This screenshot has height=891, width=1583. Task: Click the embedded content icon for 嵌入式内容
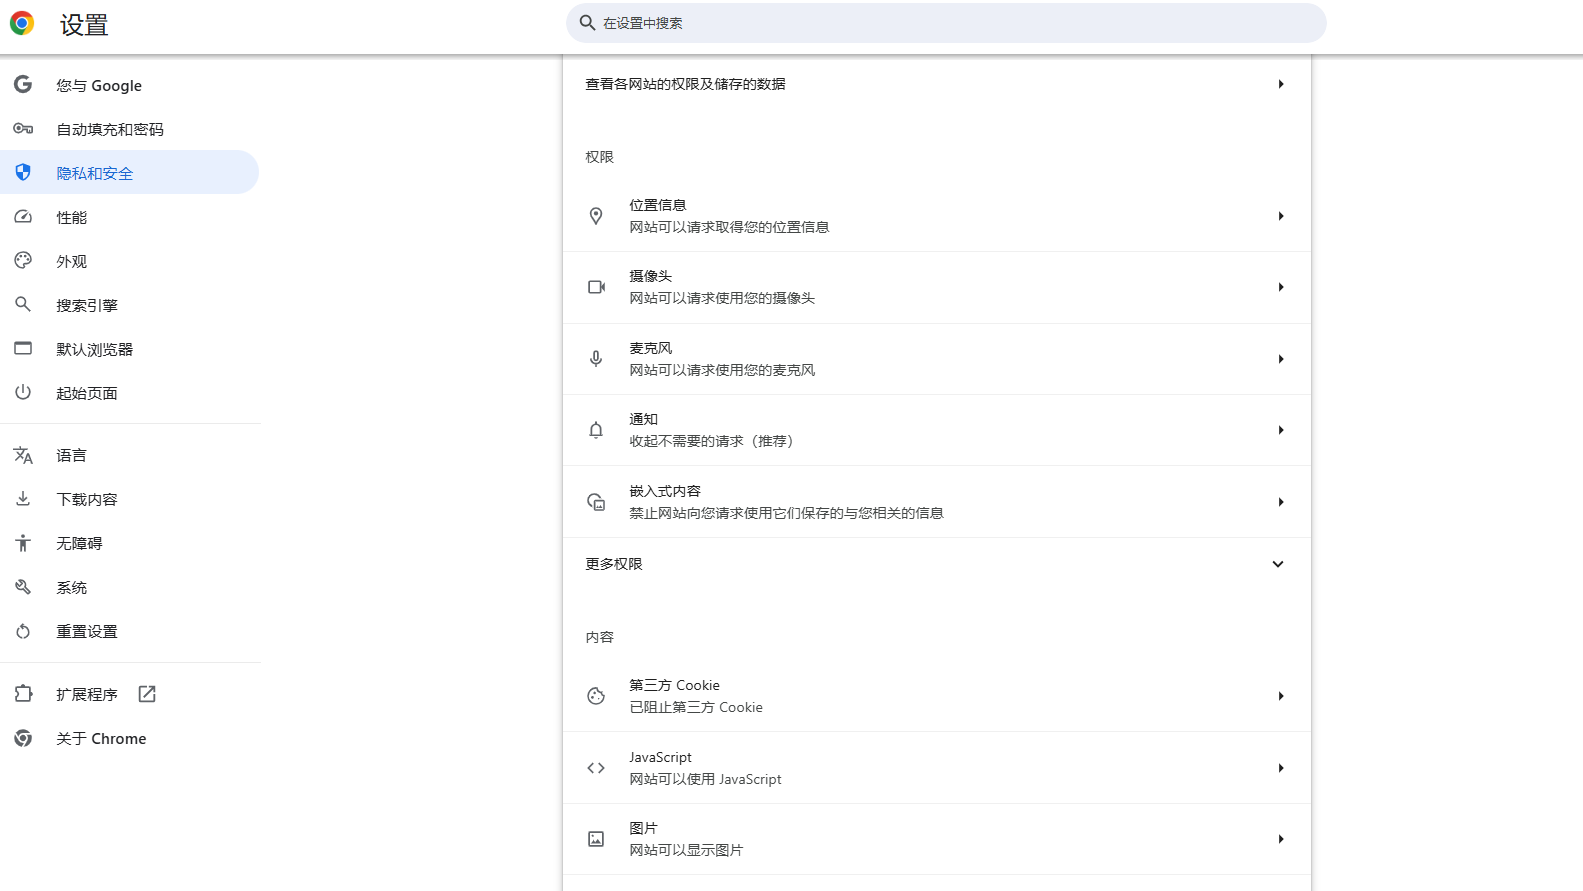coord(596,502)
